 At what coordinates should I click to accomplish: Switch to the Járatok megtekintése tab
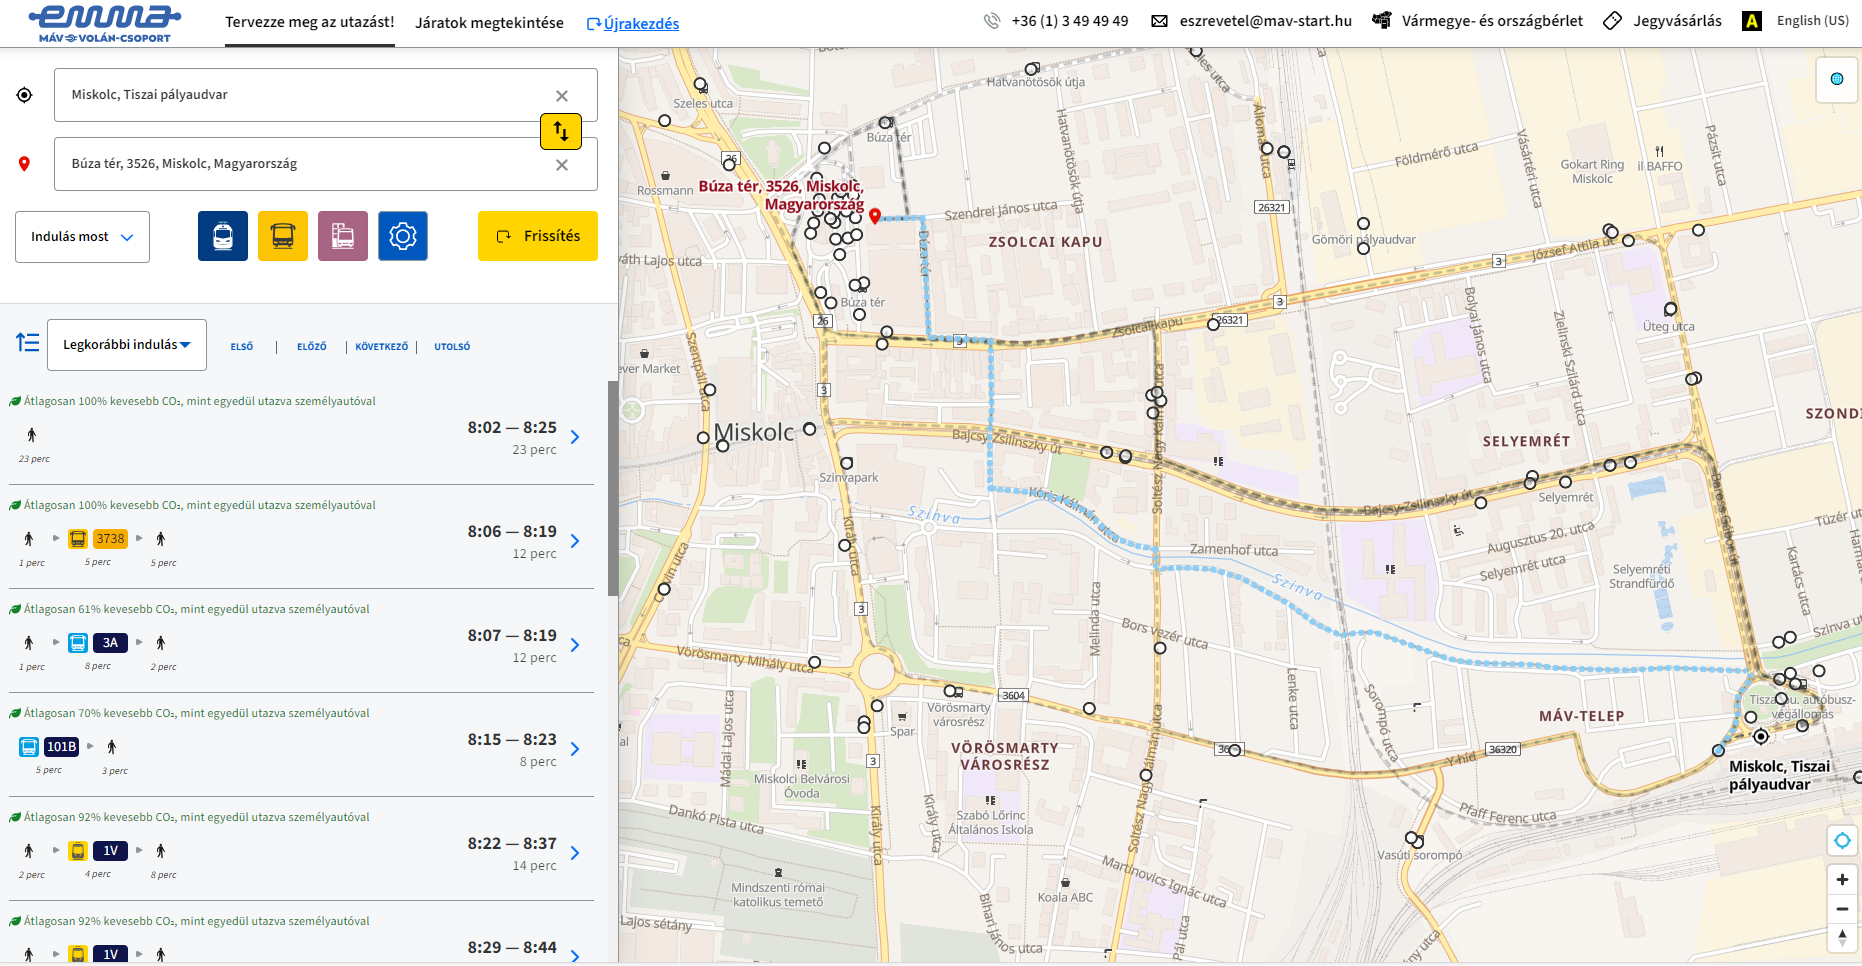coord(489,23)
